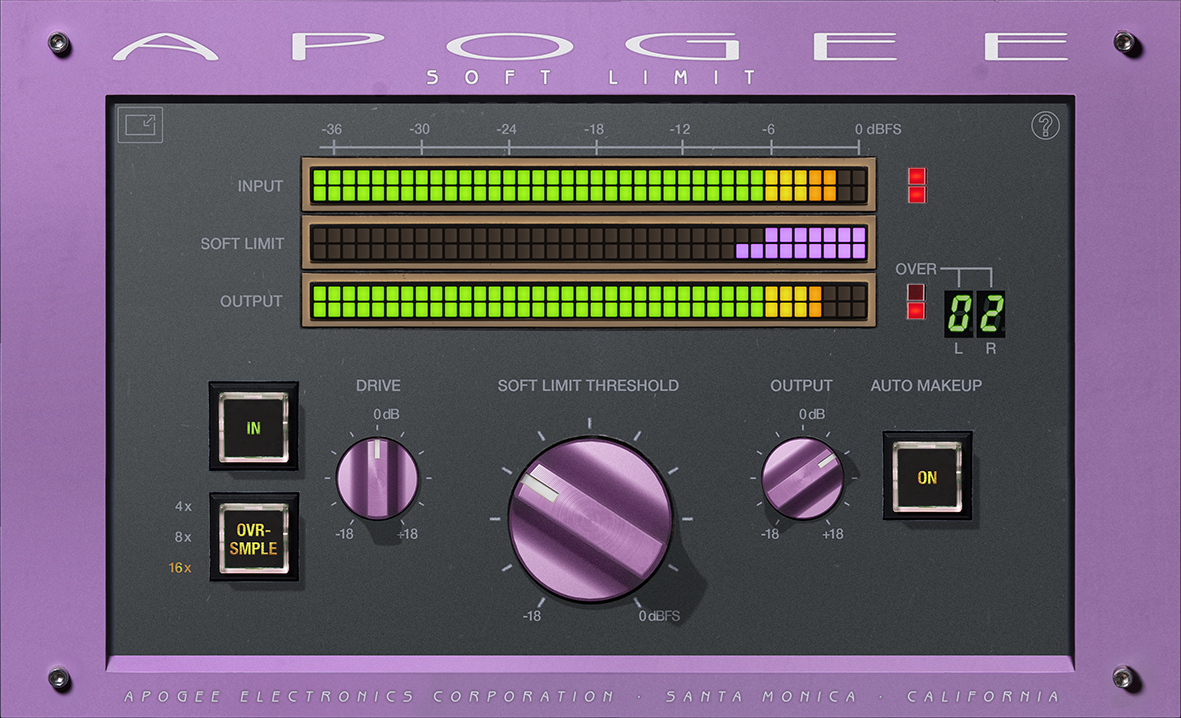Click the green Input level meter

588,185
